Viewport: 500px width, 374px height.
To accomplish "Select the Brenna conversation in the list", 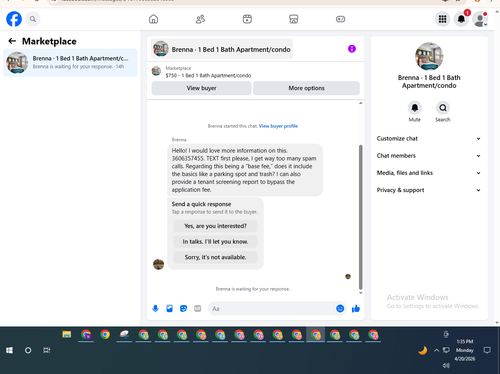I will (70, 63).
